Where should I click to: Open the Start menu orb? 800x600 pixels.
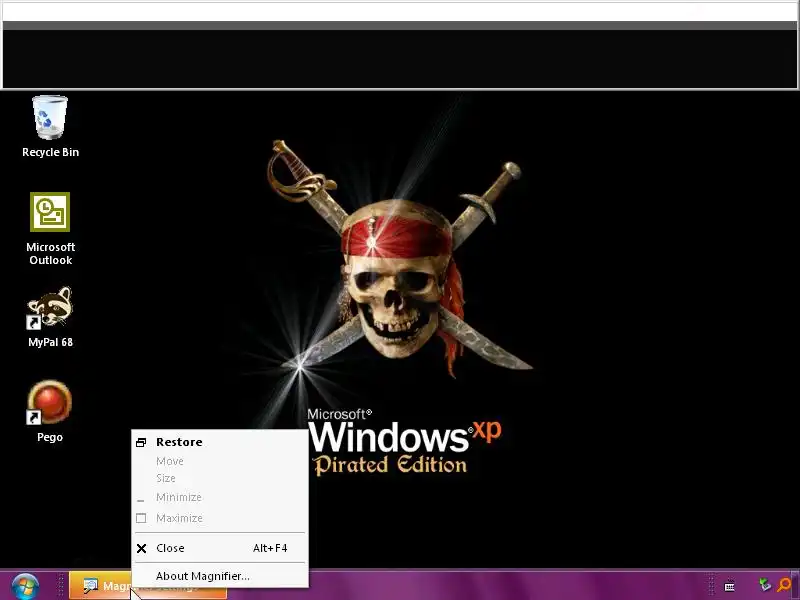coord(25,586)
